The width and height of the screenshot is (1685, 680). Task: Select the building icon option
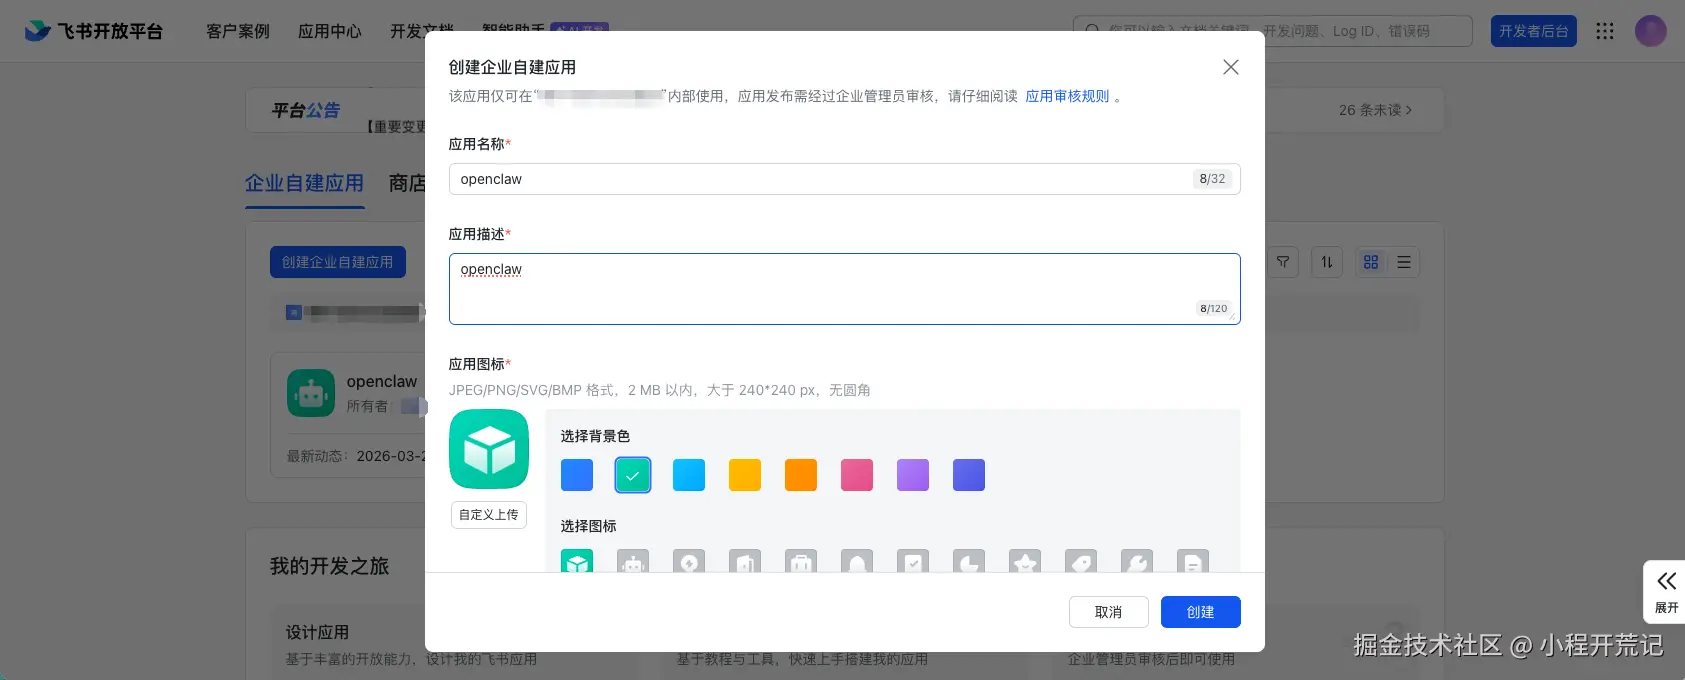745,561
